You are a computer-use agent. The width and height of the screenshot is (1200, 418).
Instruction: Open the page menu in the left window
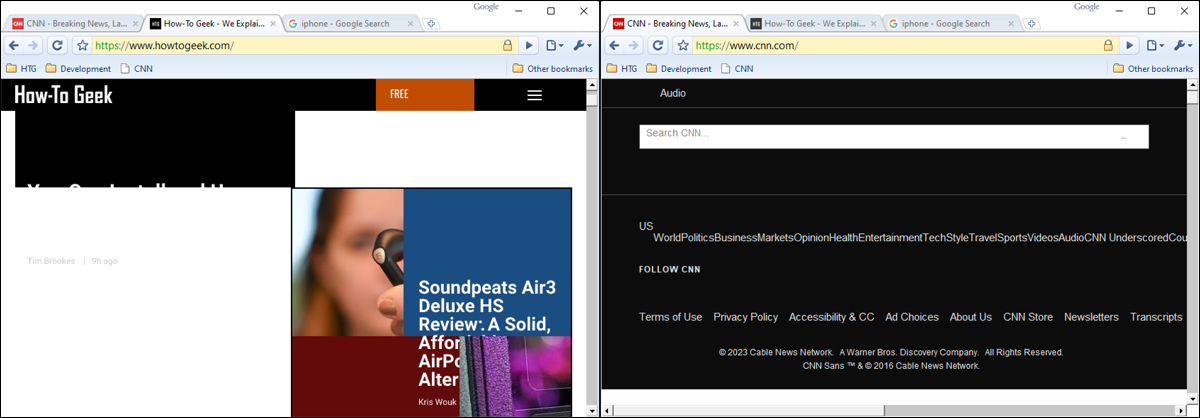click(x=553, y=45)
